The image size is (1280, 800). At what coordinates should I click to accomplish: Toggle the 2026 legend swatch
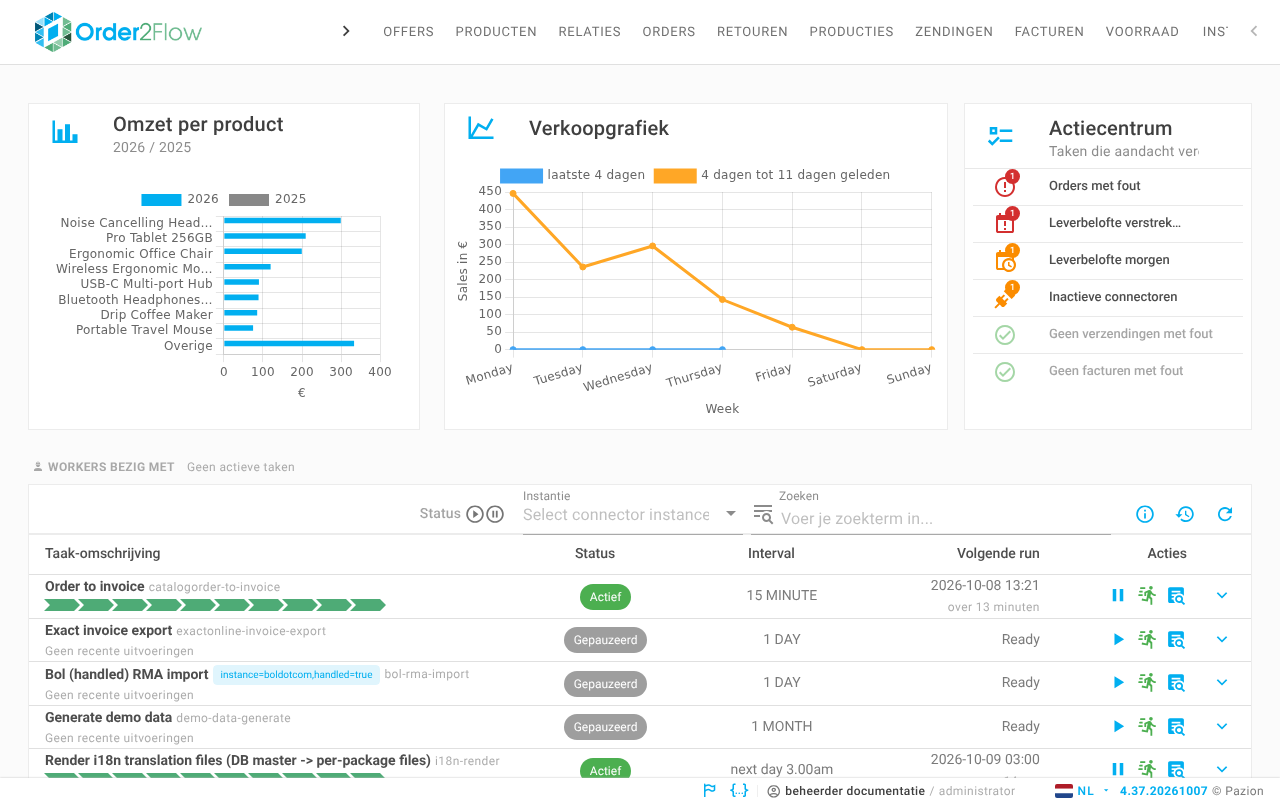(x=161, y=199)
